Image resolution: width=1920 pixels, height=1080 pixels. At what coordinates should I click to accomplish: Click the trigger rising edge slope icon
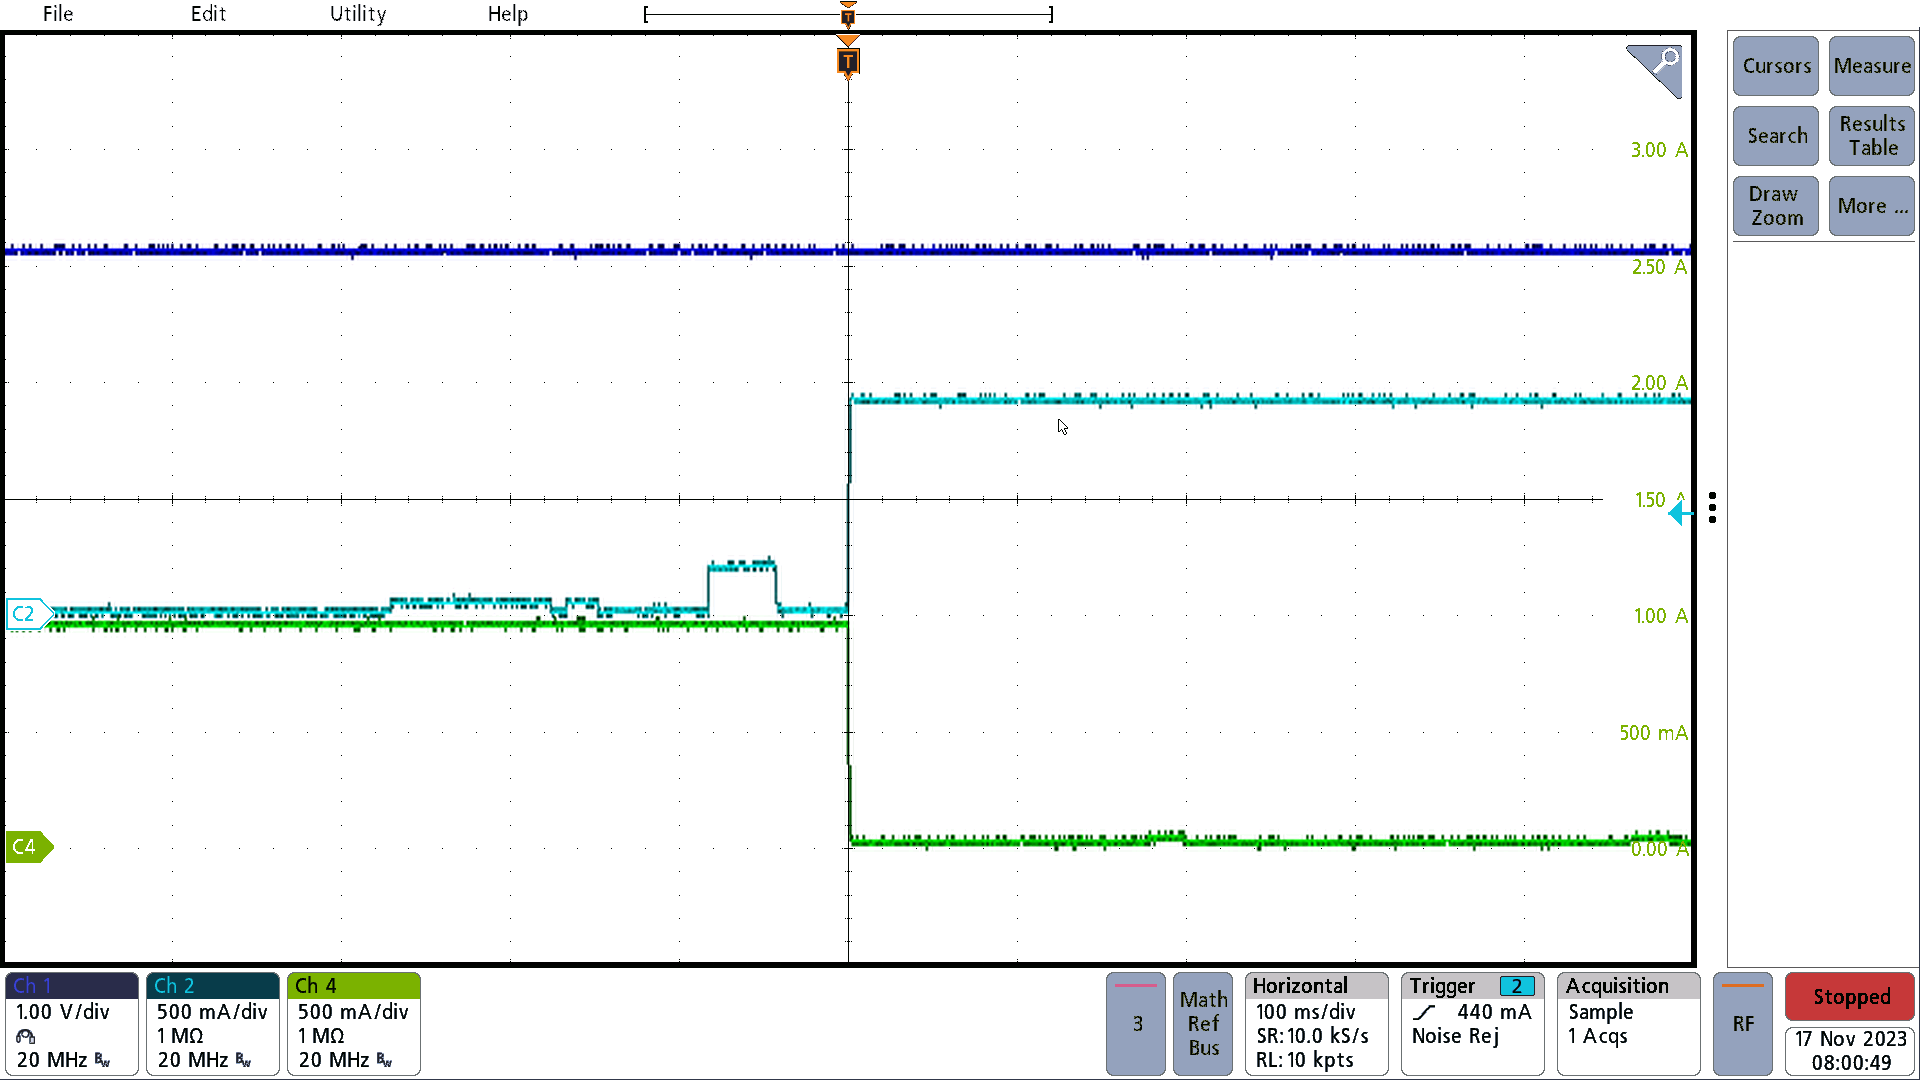[1424, 1013]
